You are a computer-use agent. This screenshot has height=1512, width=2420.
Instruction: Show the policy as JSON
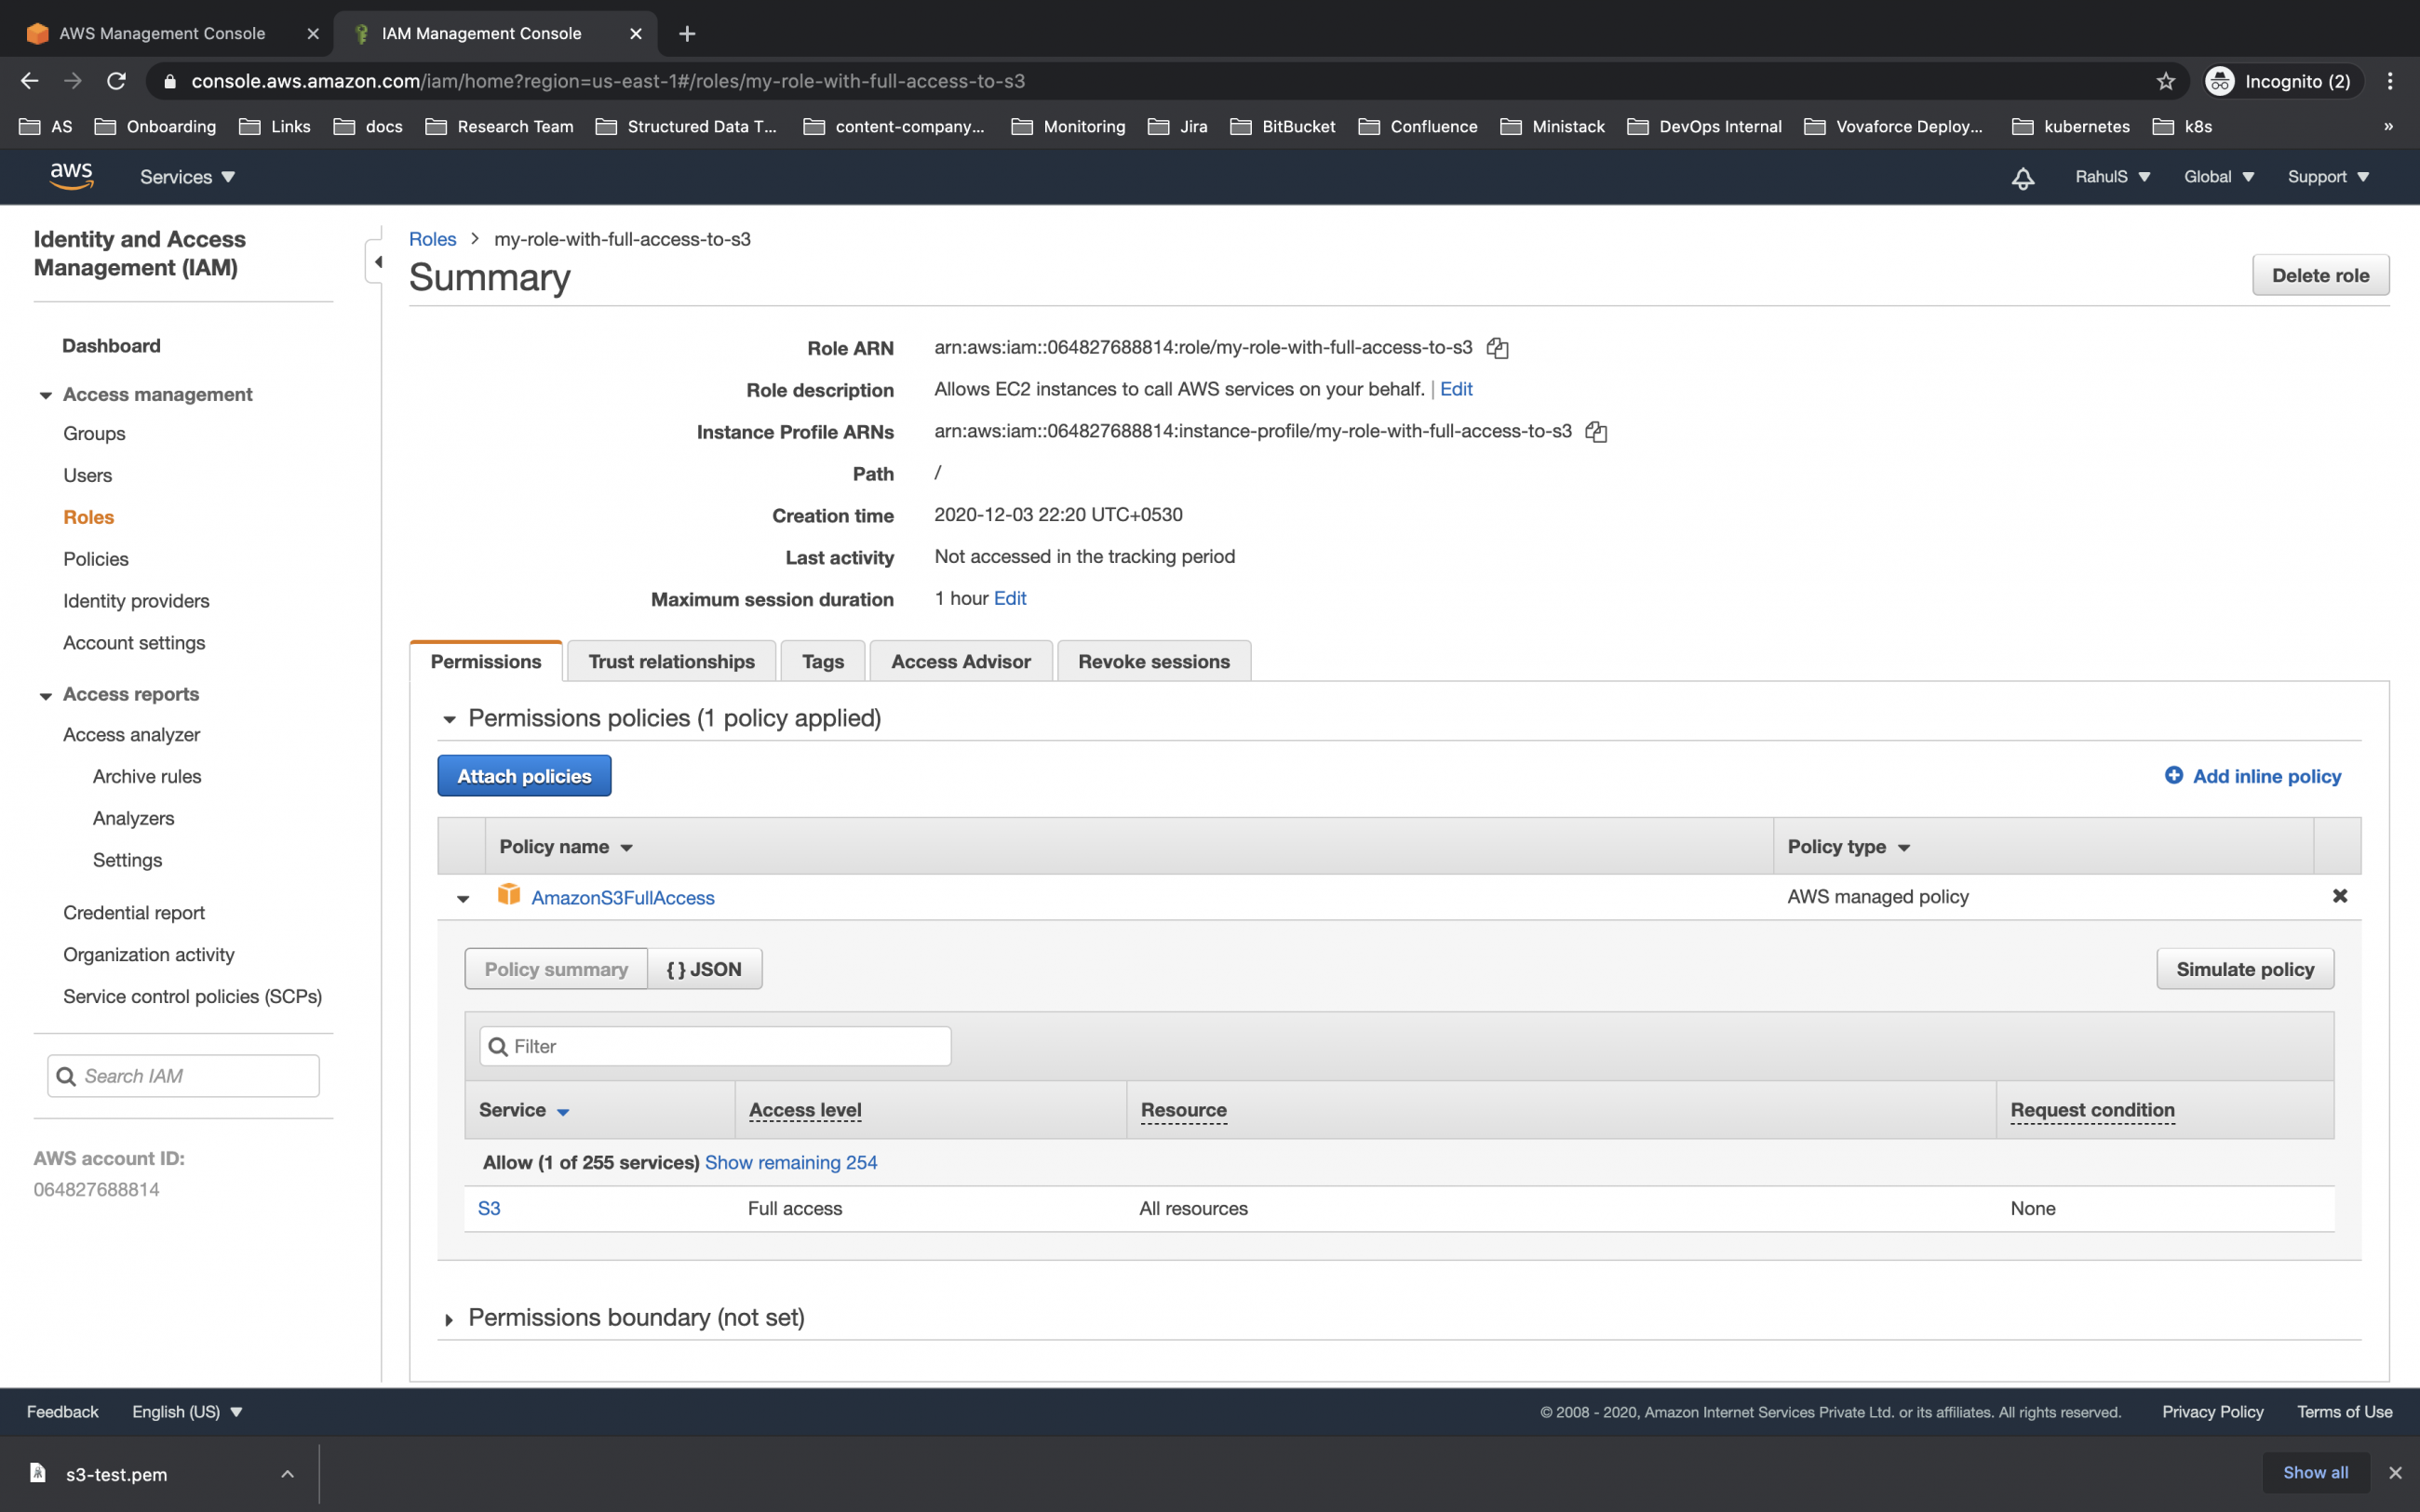[705, 969]
